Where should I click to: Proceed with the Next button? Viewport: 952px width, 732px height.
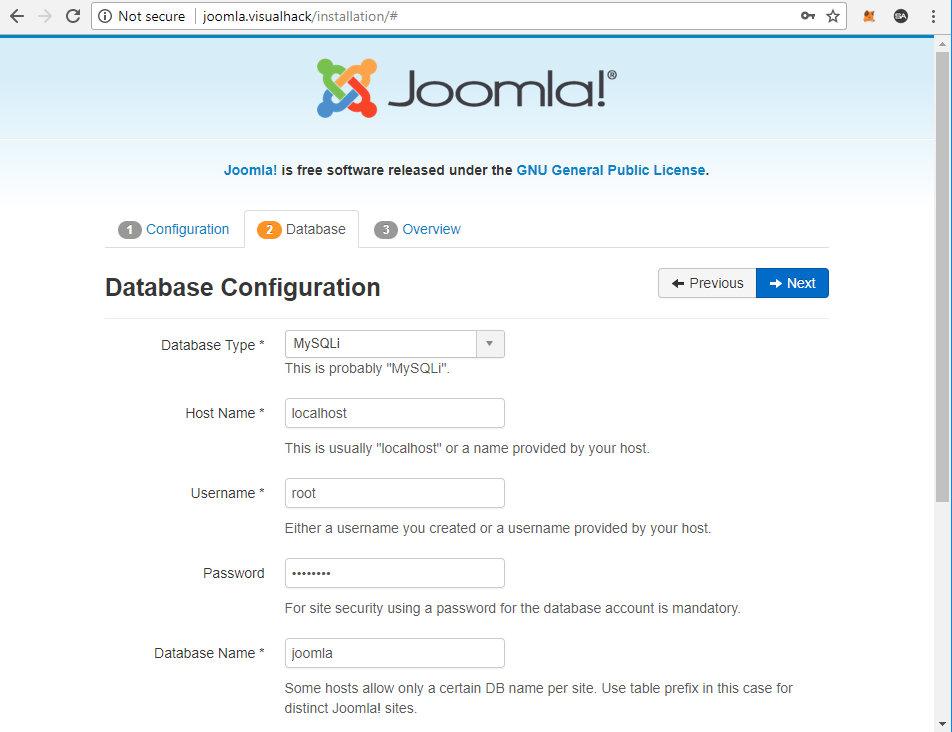[x=792, y=283]
